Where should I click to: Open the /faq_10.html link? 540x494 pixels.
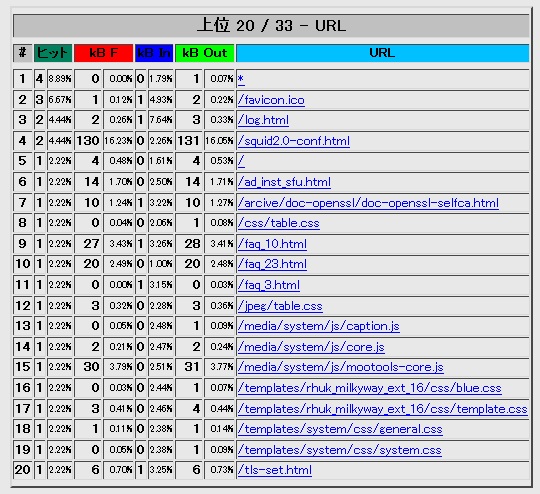tap(272, 244)
